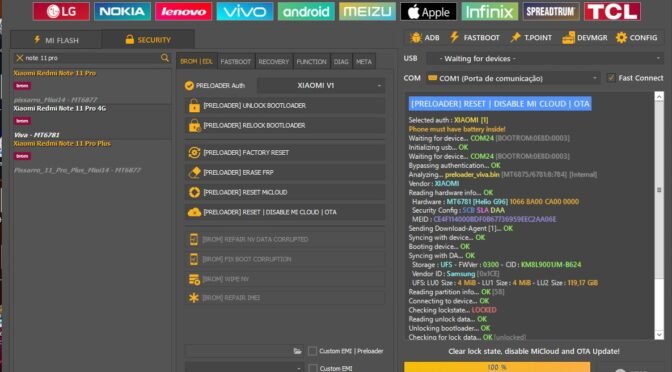
Task: Open the DIAG tab
Action: [341, 62]
